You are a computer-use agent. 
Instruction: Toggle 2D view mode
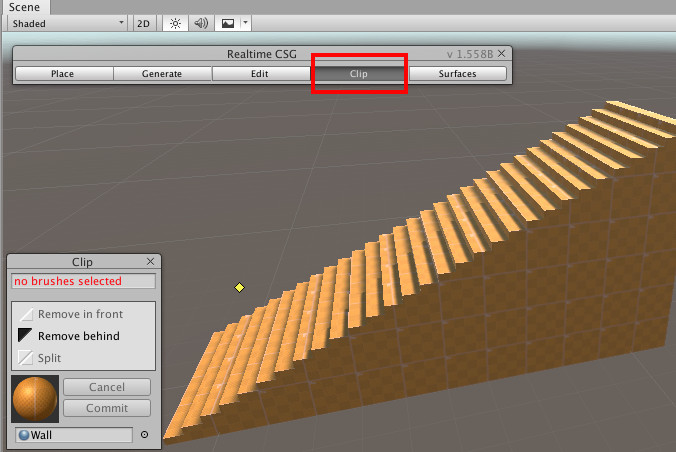coord(143,23)
